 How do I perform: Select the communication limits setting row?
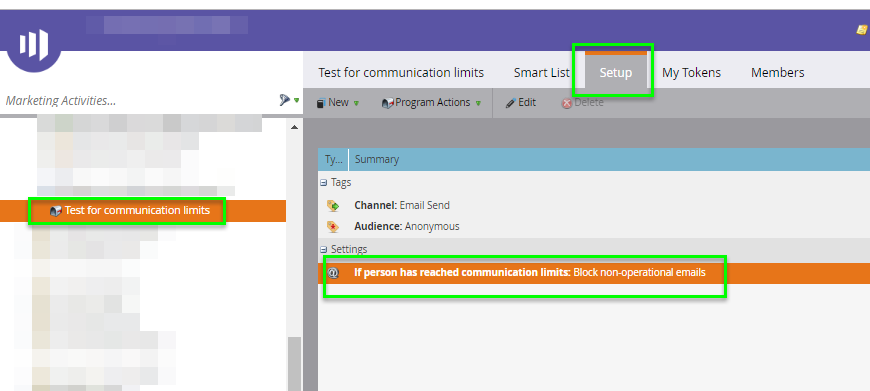pyautogui.click(x=594, y=273)
